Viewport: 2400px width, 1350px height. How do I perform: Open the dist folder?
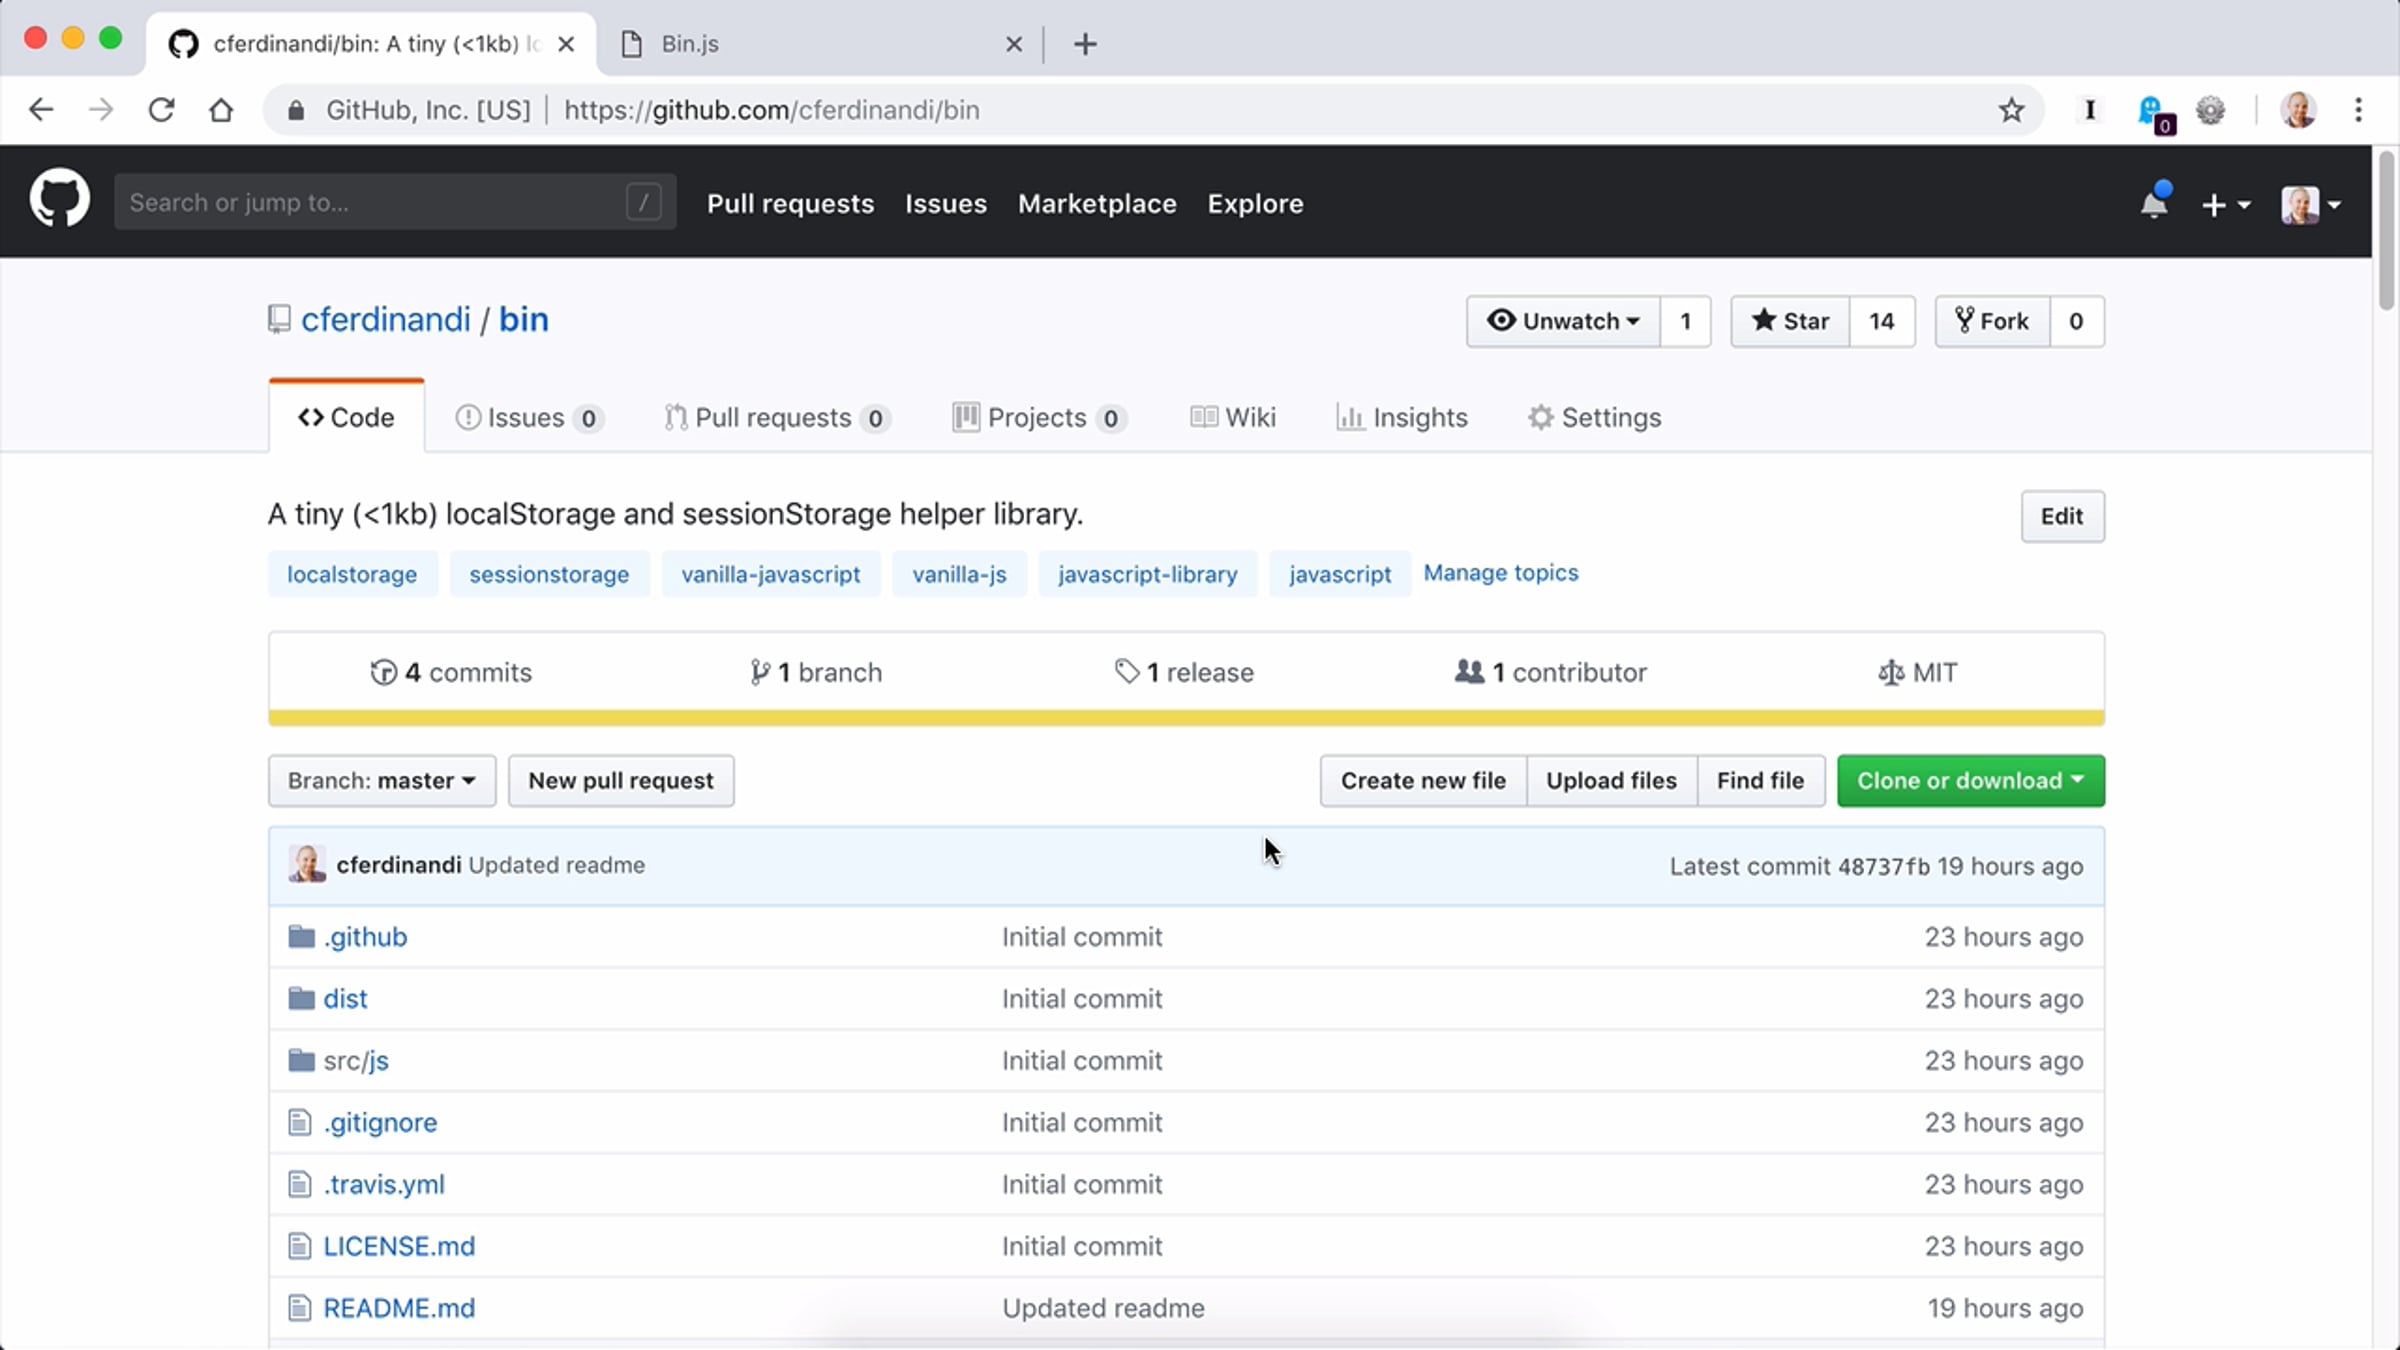[345, 999]
